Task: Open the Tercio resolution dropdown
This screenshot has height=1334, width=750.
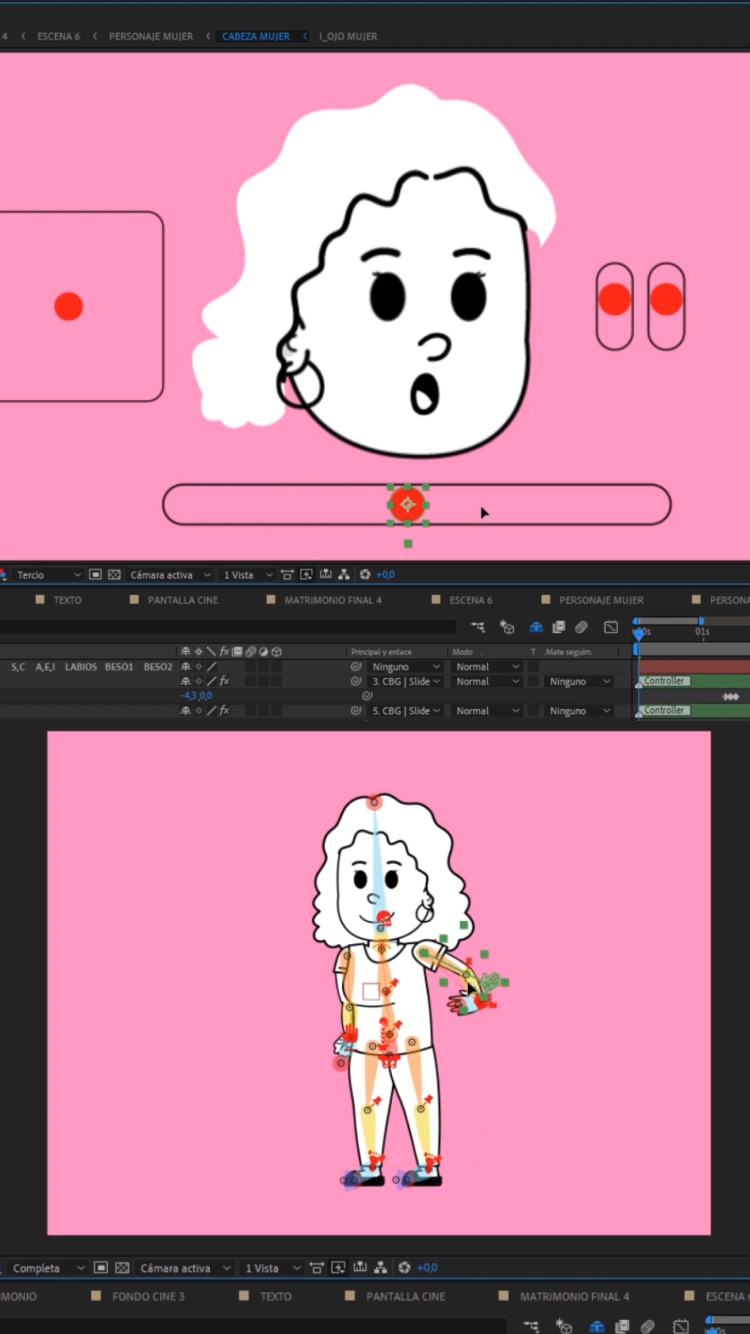Action: point(47,575)
